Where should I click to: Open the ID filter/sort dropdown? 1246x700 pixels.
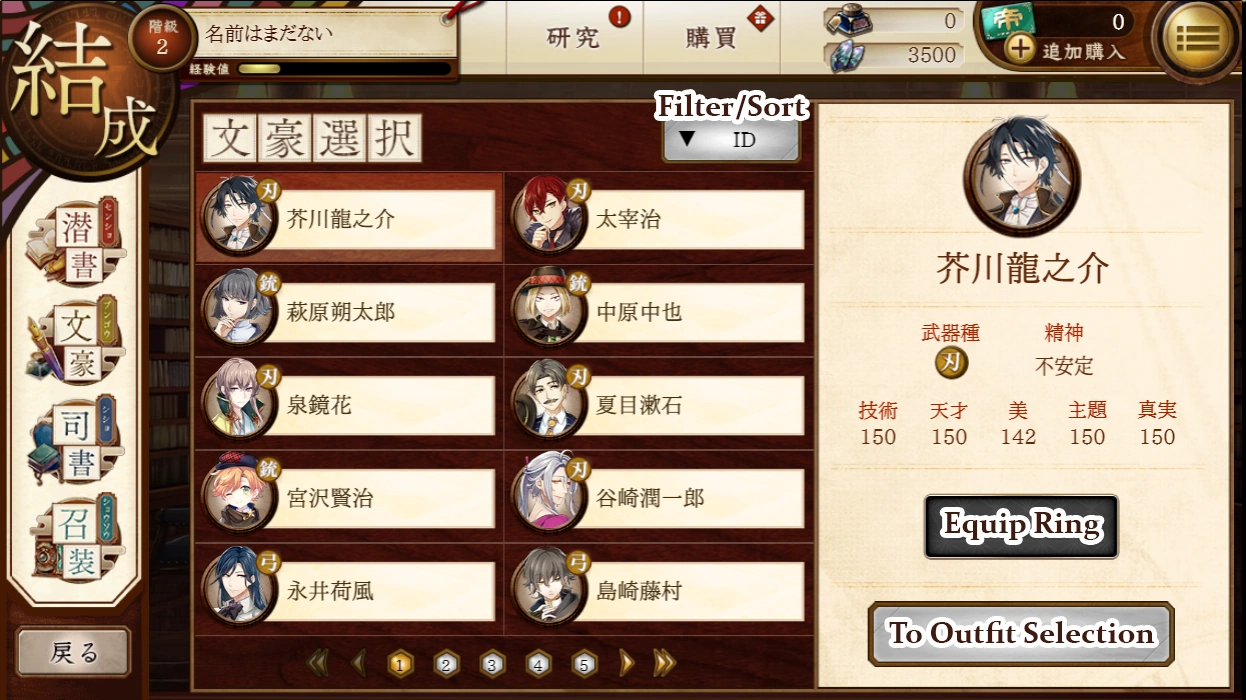pyautogui.click(x=731, y=140)
